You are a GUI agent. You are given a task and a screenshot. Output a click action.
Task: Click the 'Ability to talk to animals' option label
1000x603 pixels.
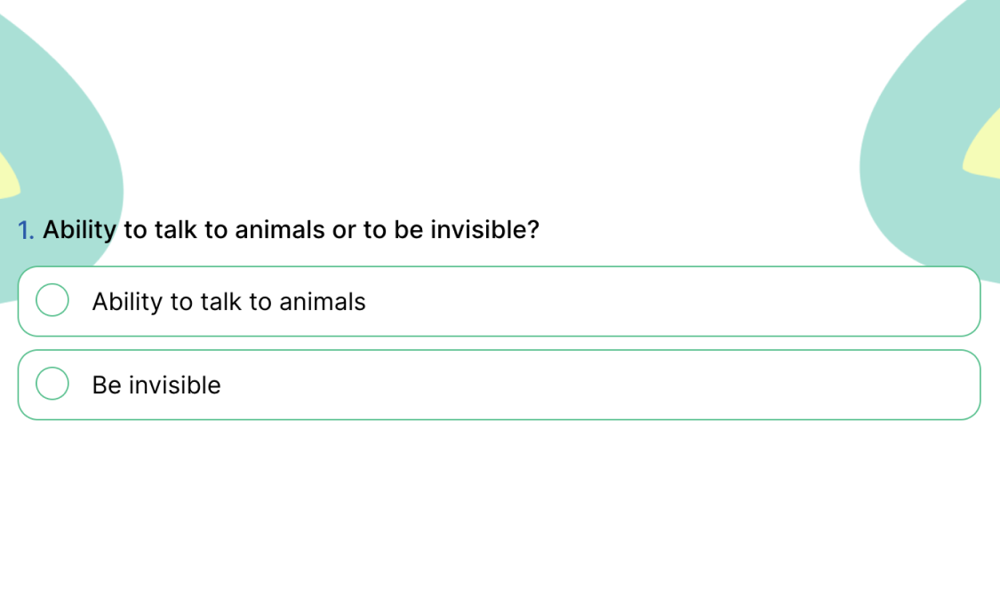(x=229, y=301)
